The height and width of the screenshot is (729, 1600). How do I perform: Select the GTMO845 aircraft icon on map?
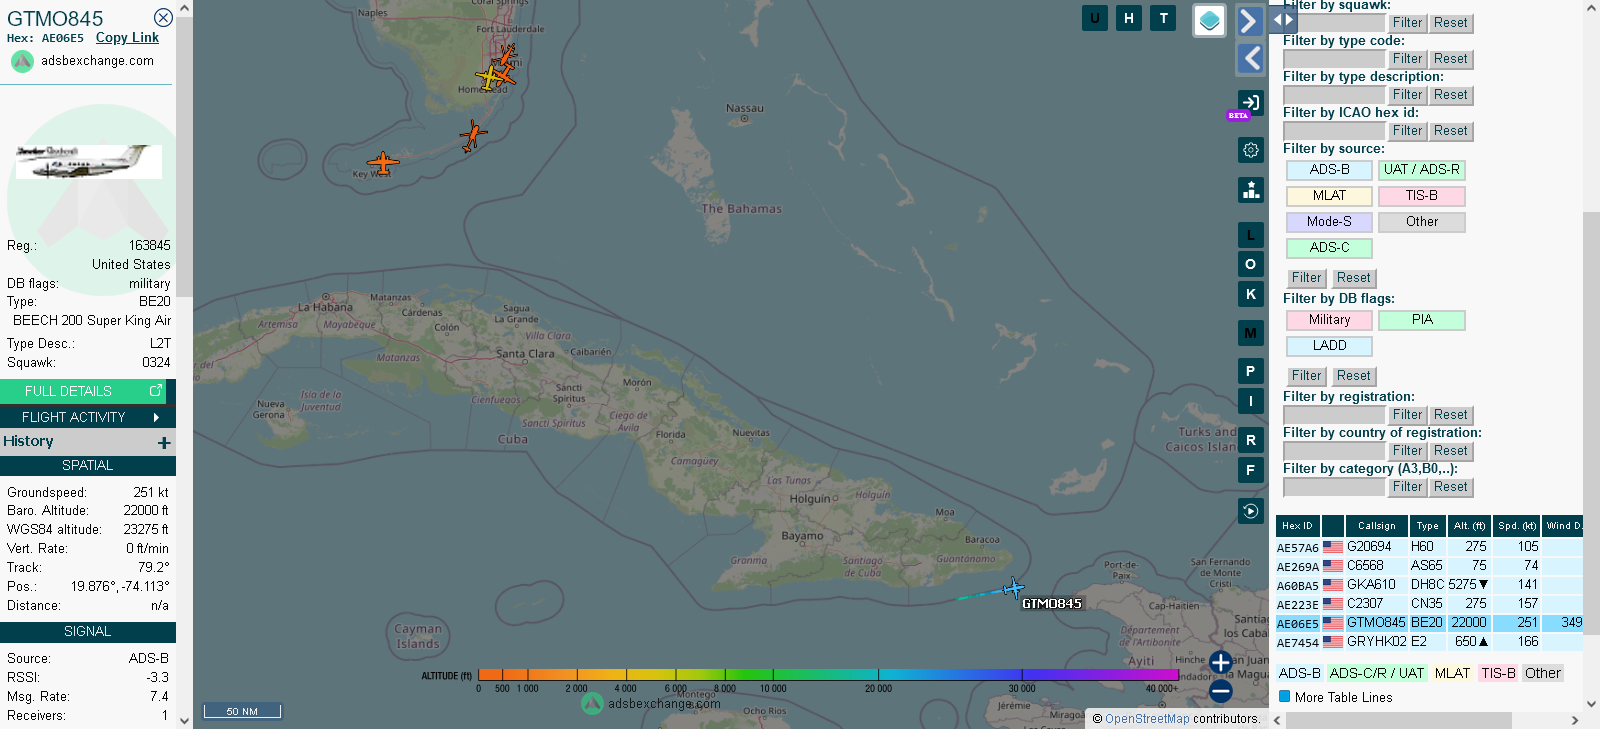1013,588
